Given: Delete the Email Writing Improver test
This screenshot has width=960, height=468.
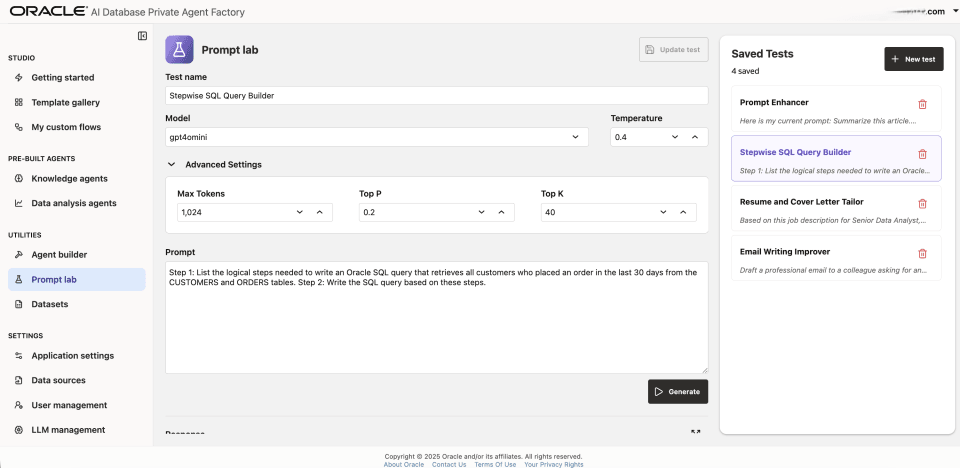Looking at the screenshot, I should pos(922,254).
